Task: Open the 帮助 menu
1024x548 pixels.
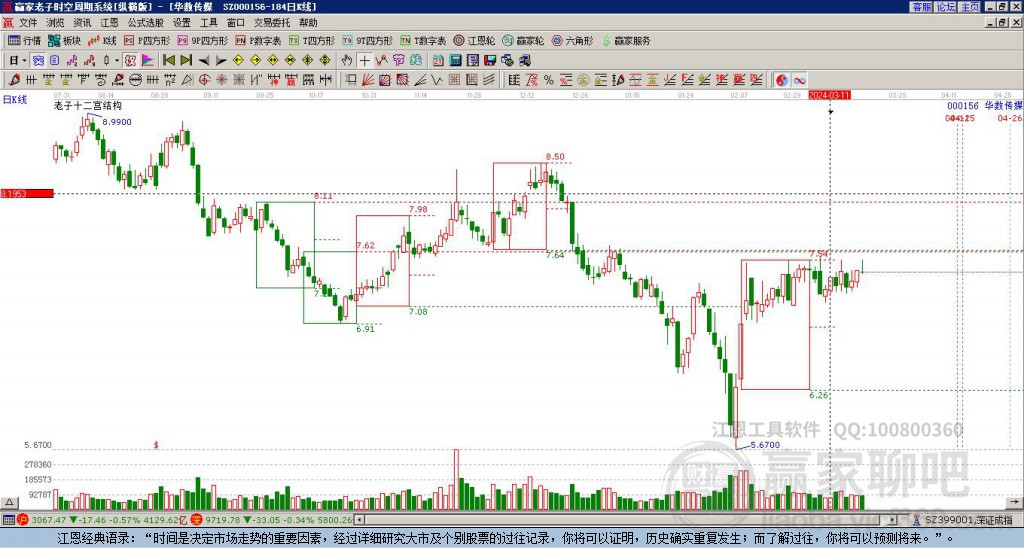Action: 308,23
